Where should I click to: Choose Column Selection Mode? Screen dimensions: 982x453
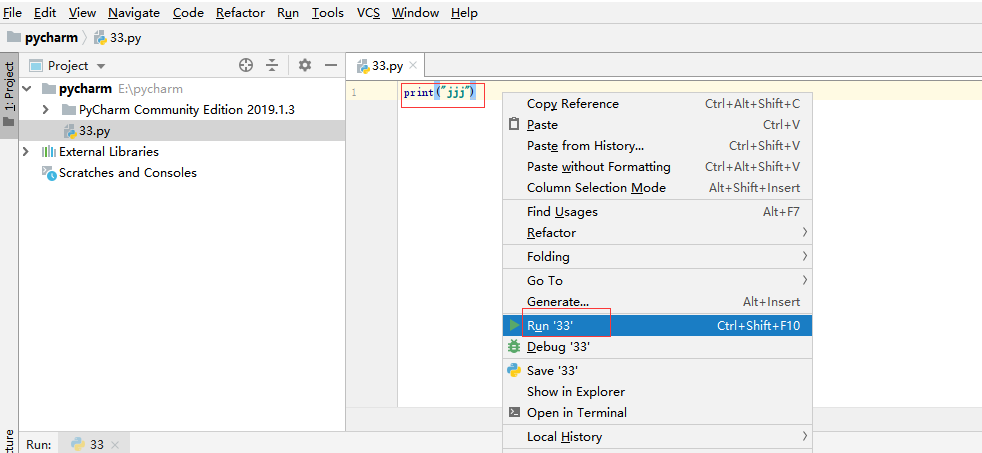(x=658, y=188)
